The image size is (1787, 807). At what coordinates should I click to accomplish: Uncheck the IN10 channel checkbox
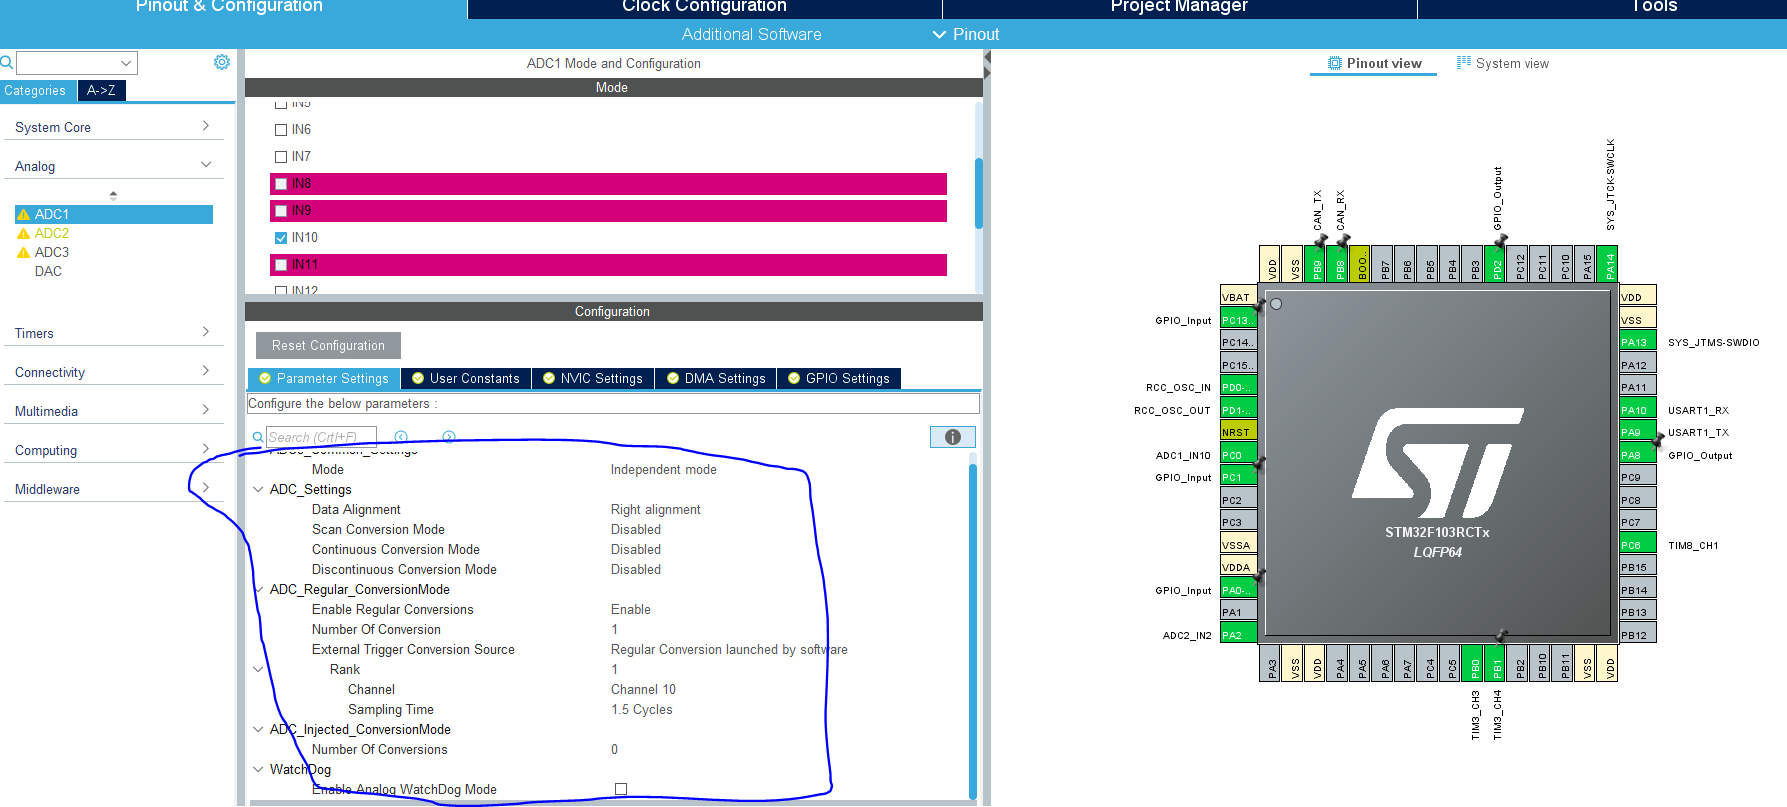[x=281, y=238]
